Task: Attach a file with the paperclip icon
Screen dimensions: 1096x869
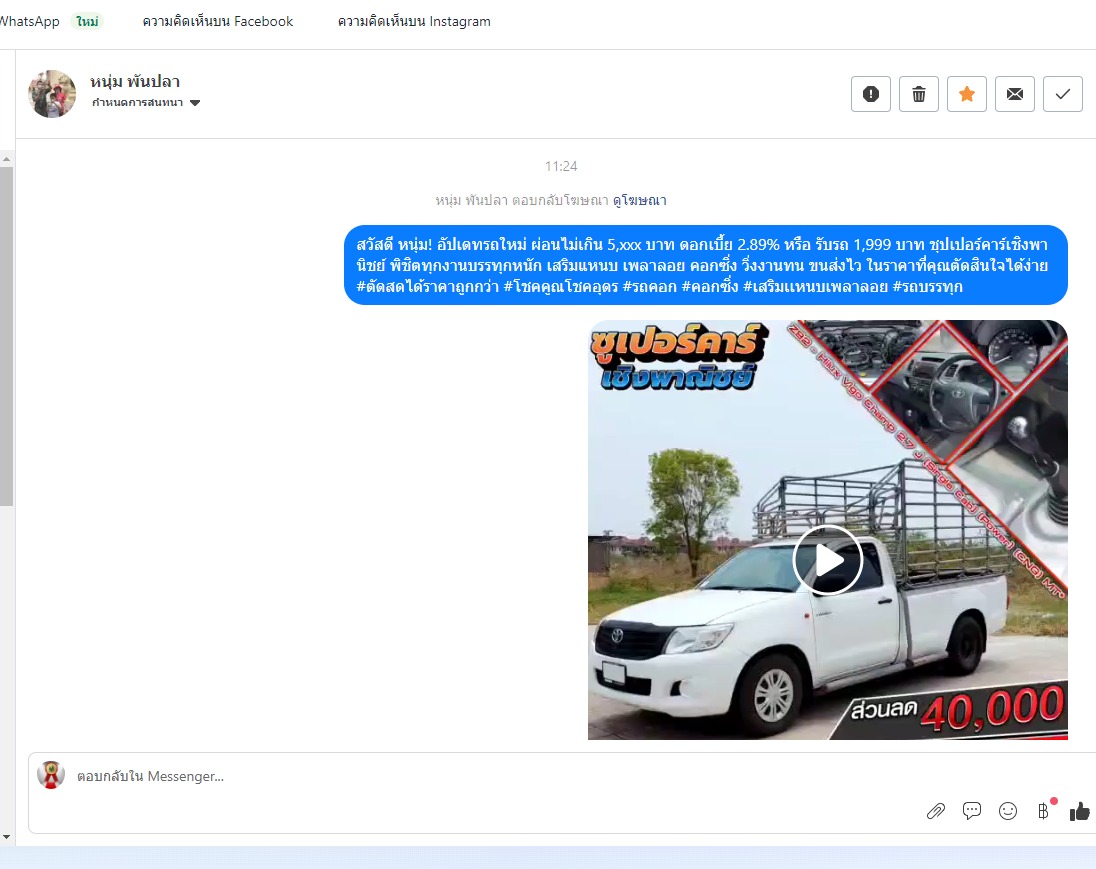Action: click(x=936, y=811)
